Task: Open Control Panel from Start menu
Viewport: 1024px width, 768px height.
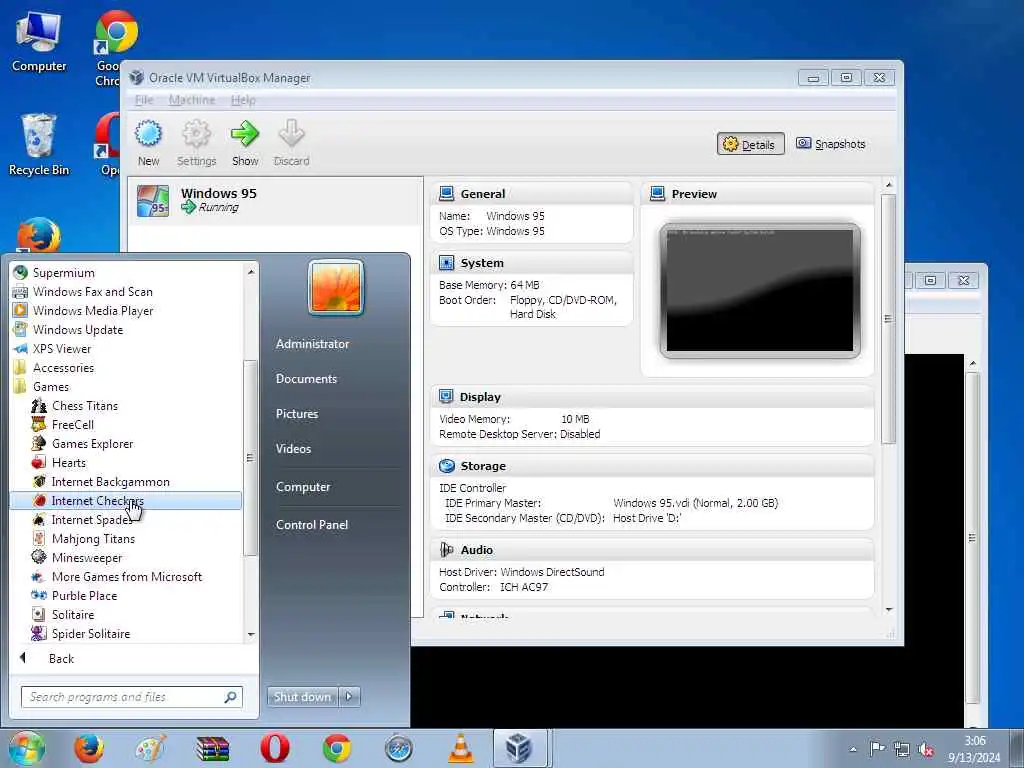Action: (312, 524)
